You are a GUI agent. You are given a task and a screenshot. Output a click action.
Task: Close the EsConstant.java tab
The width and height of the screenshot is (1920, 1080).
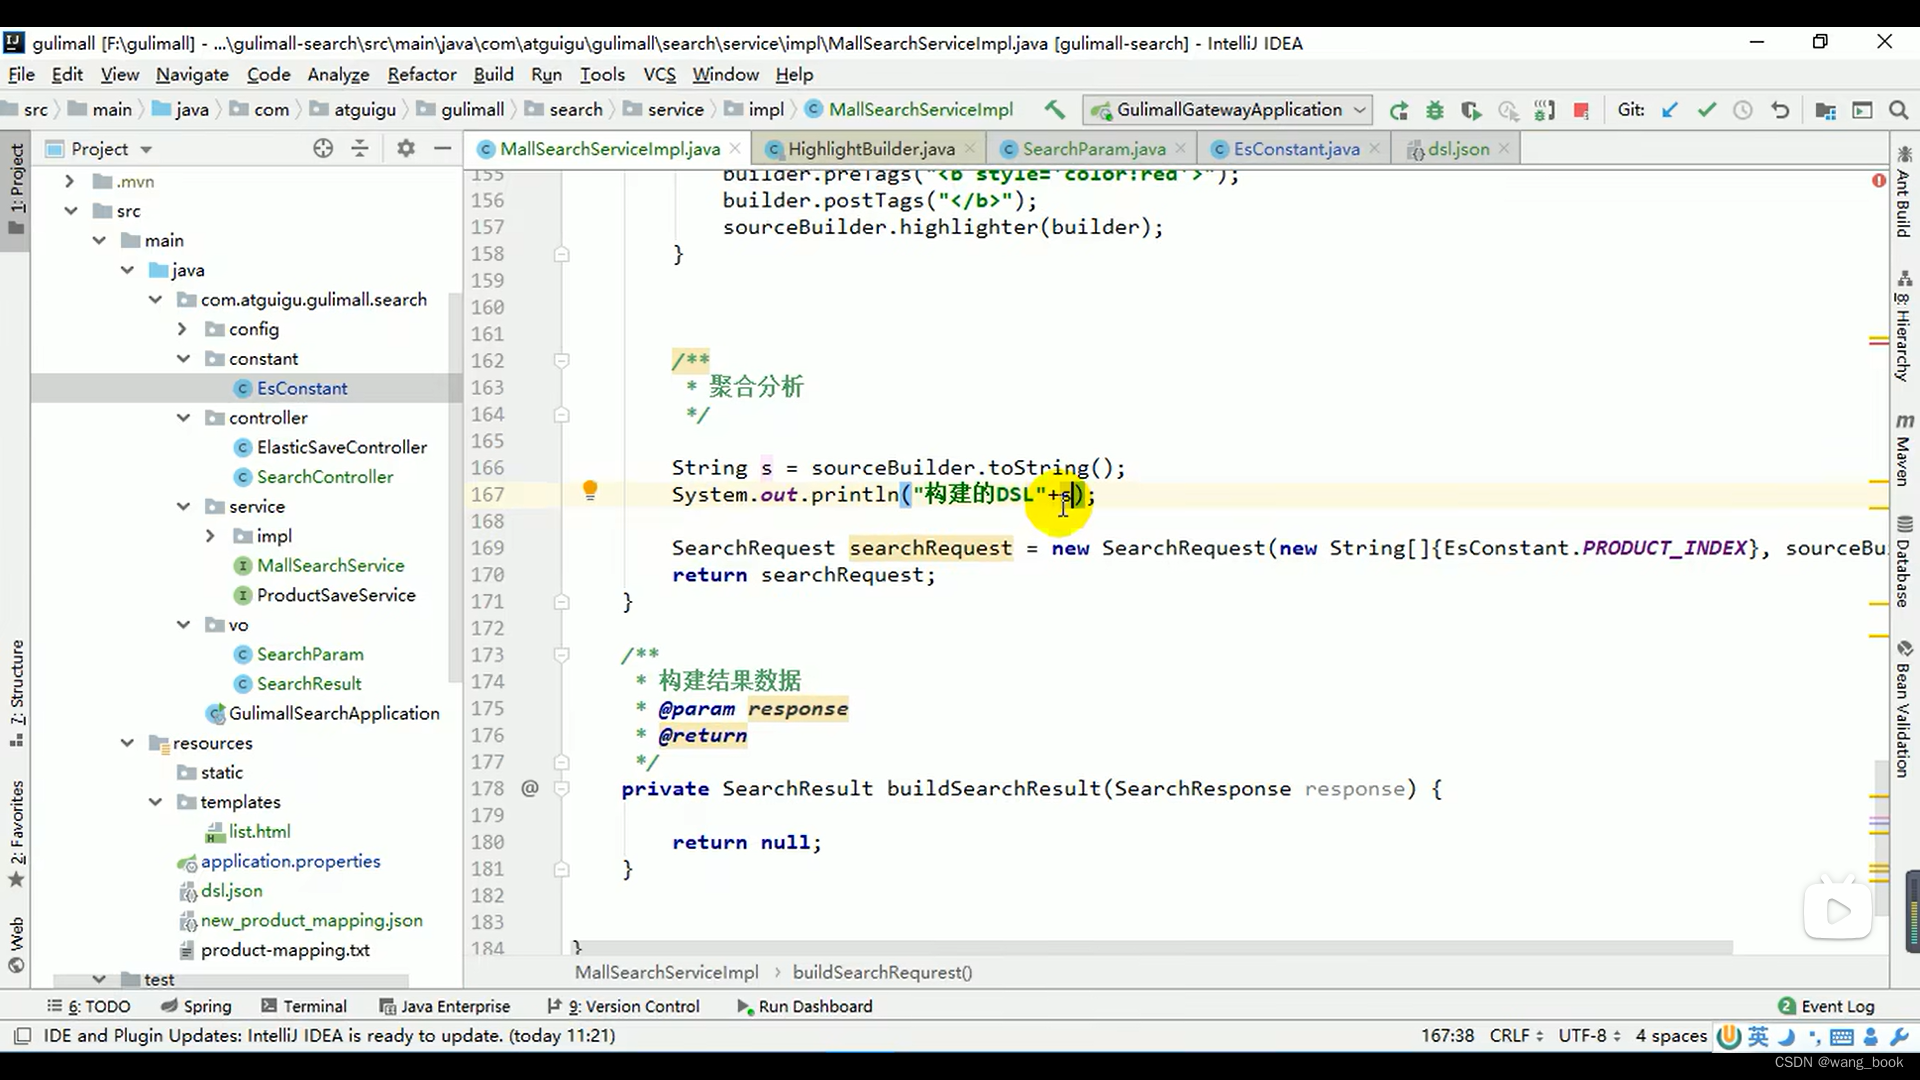[x=1375, y=148]
